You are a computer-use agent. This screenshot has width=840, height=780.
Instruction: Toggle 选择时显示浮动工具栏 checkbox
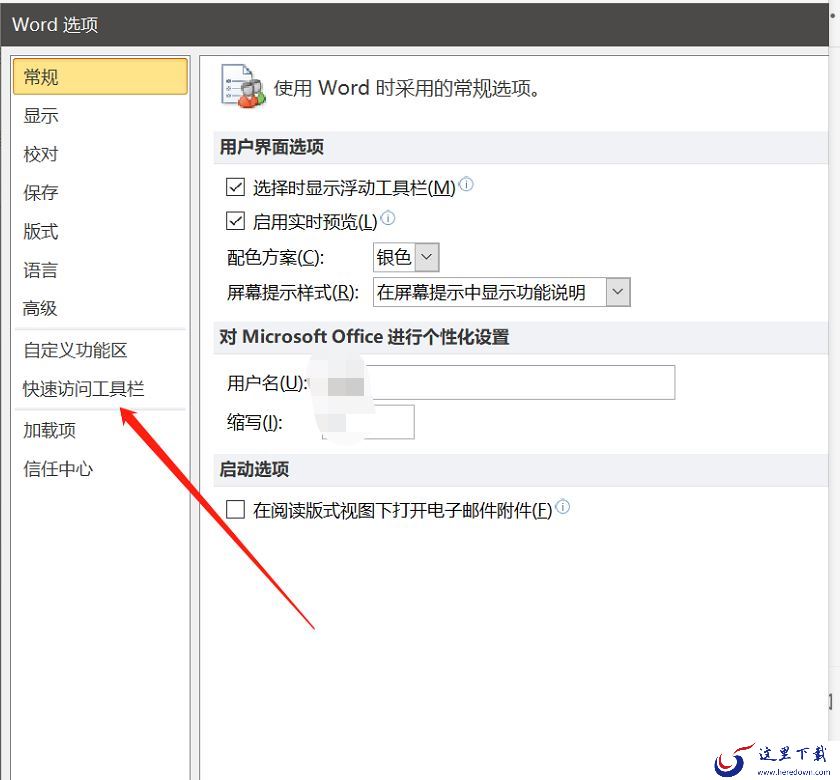[235, 188]
